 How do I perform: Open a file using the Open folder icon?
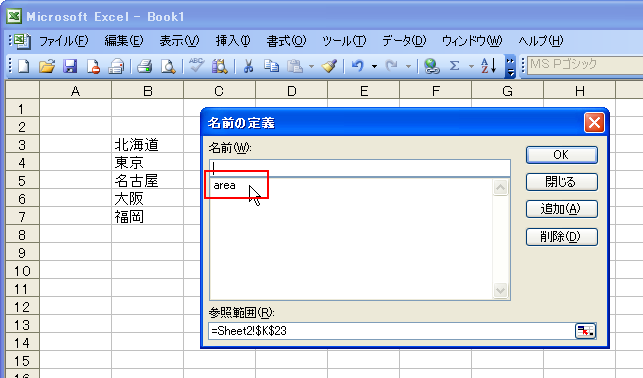pos(47,66)
